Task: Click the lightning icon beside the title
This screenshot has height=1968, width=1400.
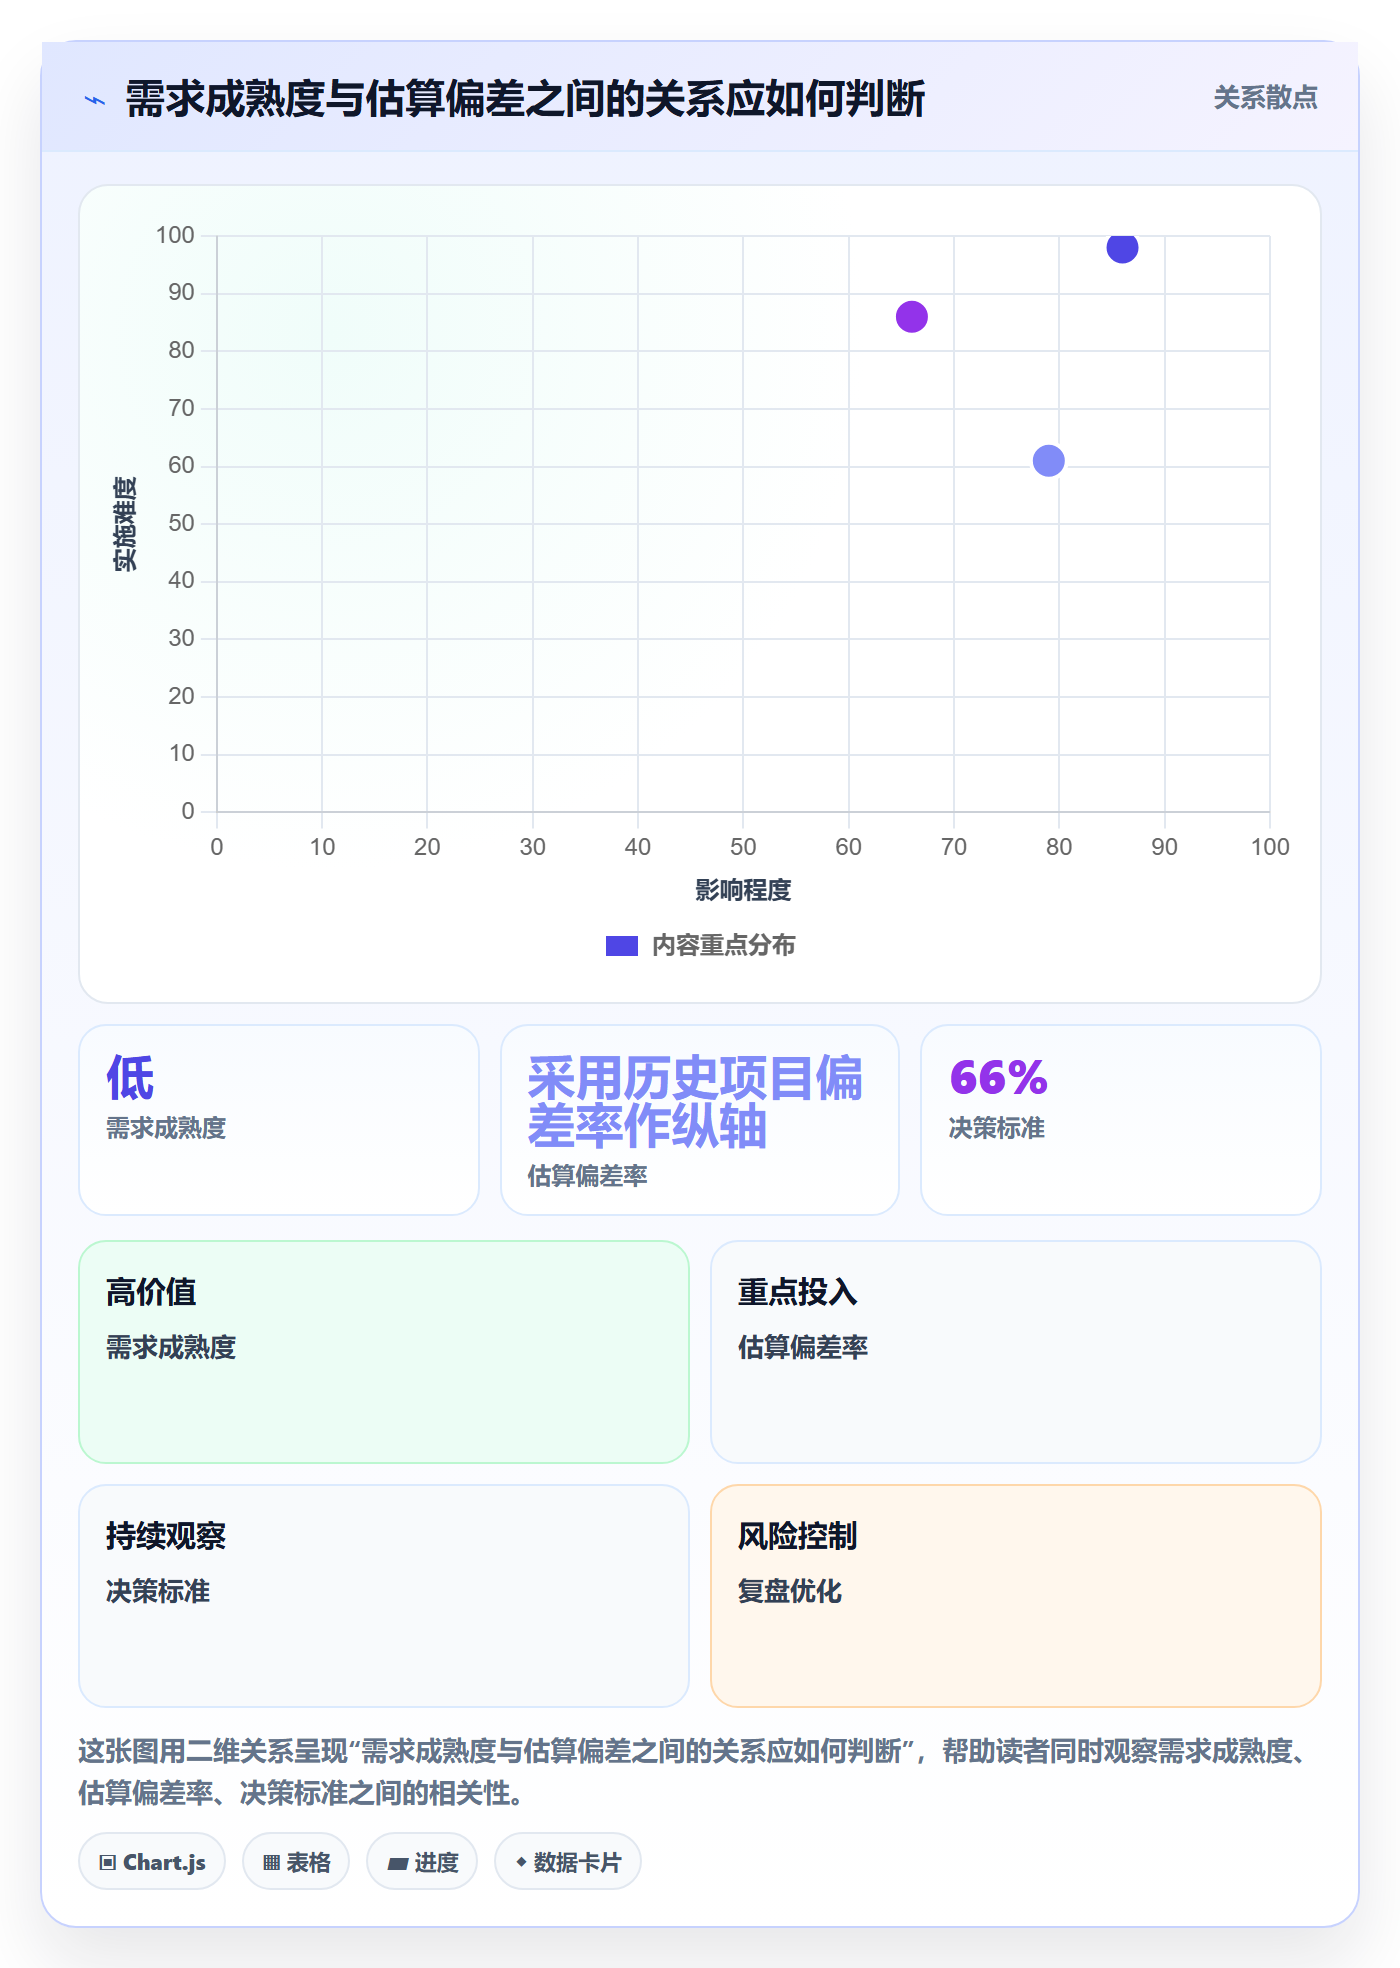Action: click(95, 100)
